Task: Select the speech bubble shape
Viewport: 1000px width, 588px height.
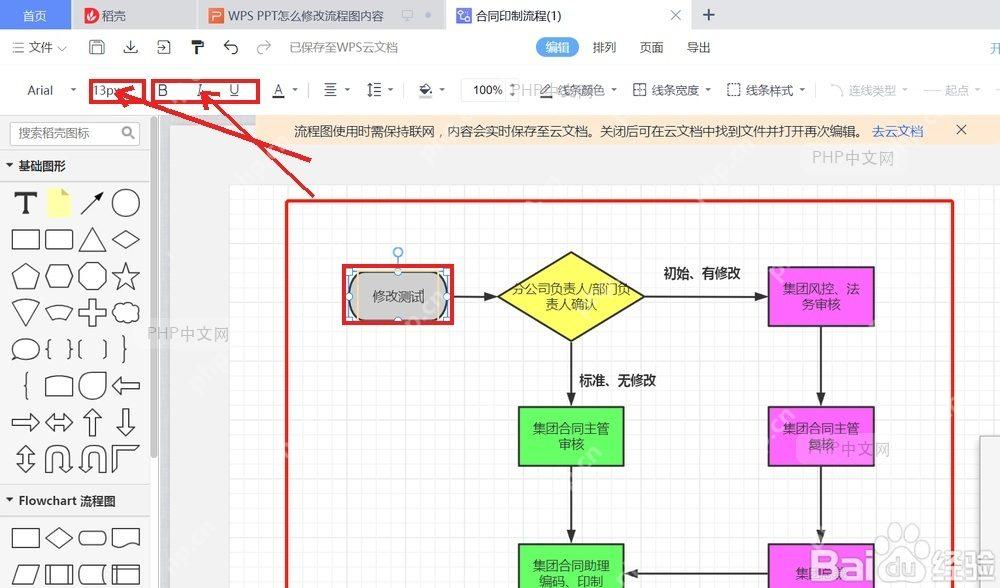Action: [x=26, y=349]
